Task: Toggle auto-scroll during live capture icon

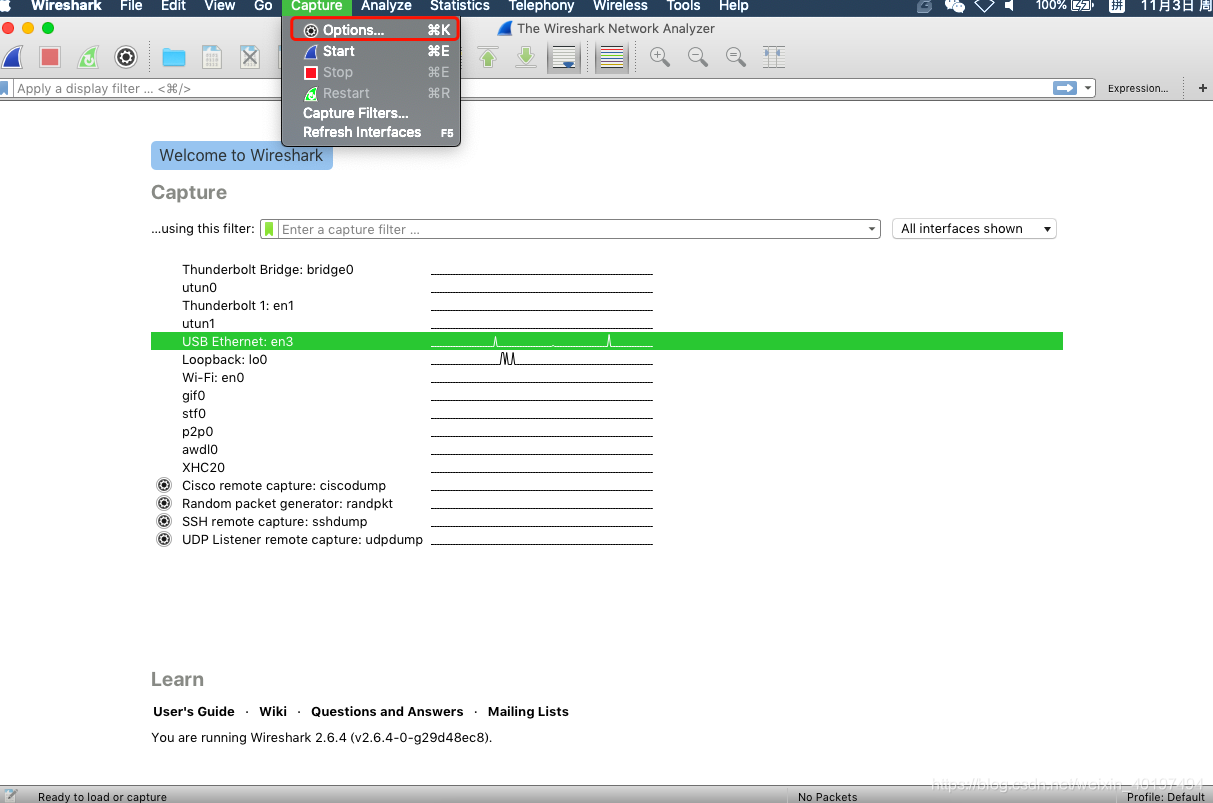Action: click(564, 57)
